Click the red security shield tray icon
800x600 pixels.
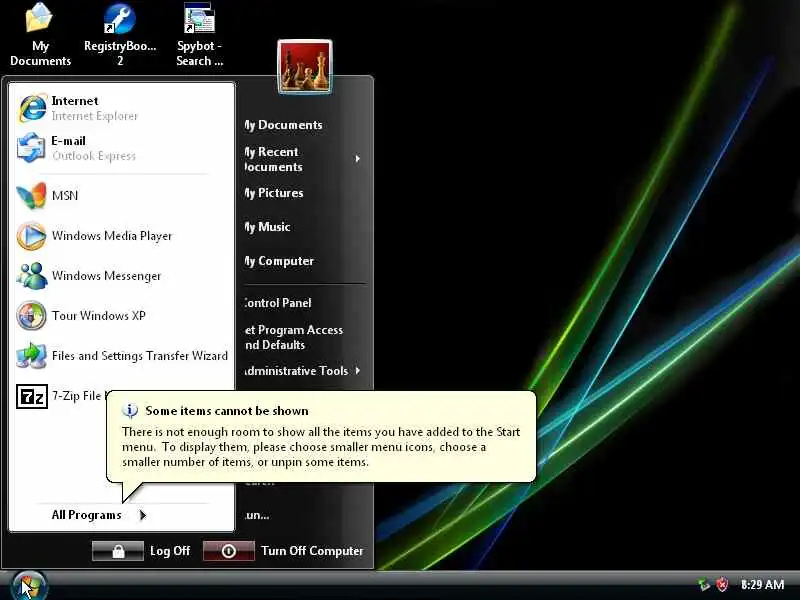722,585
